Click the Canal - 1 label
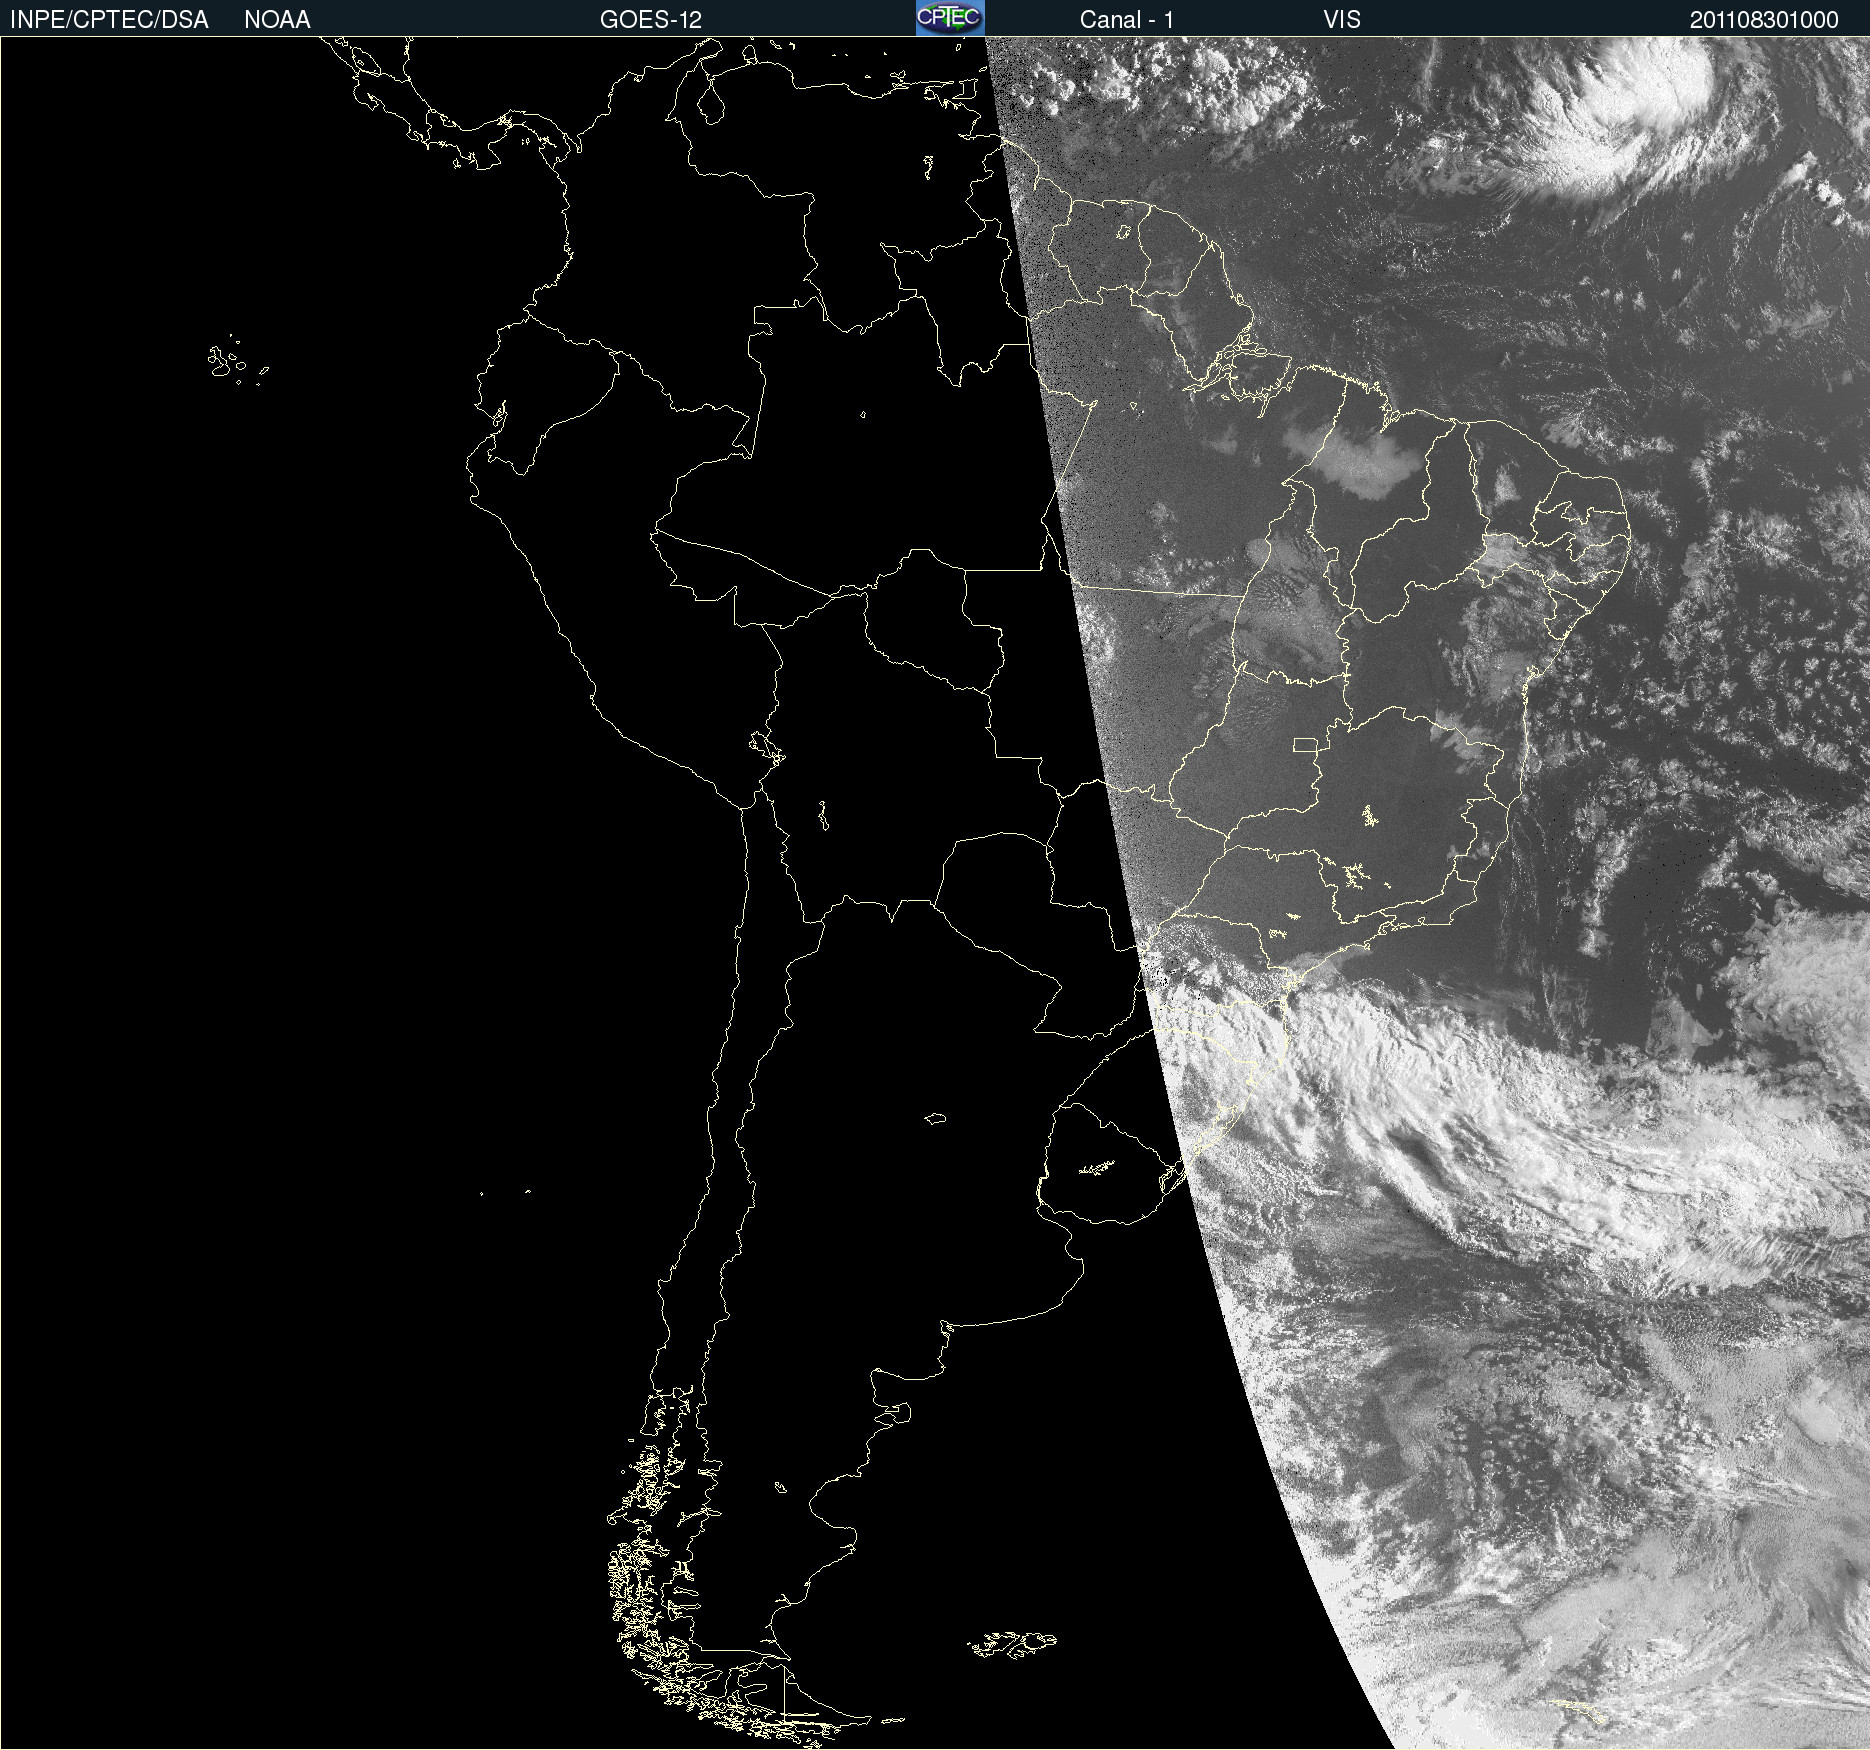Screen dimensions: 1870x1750 coord(1127,20)
